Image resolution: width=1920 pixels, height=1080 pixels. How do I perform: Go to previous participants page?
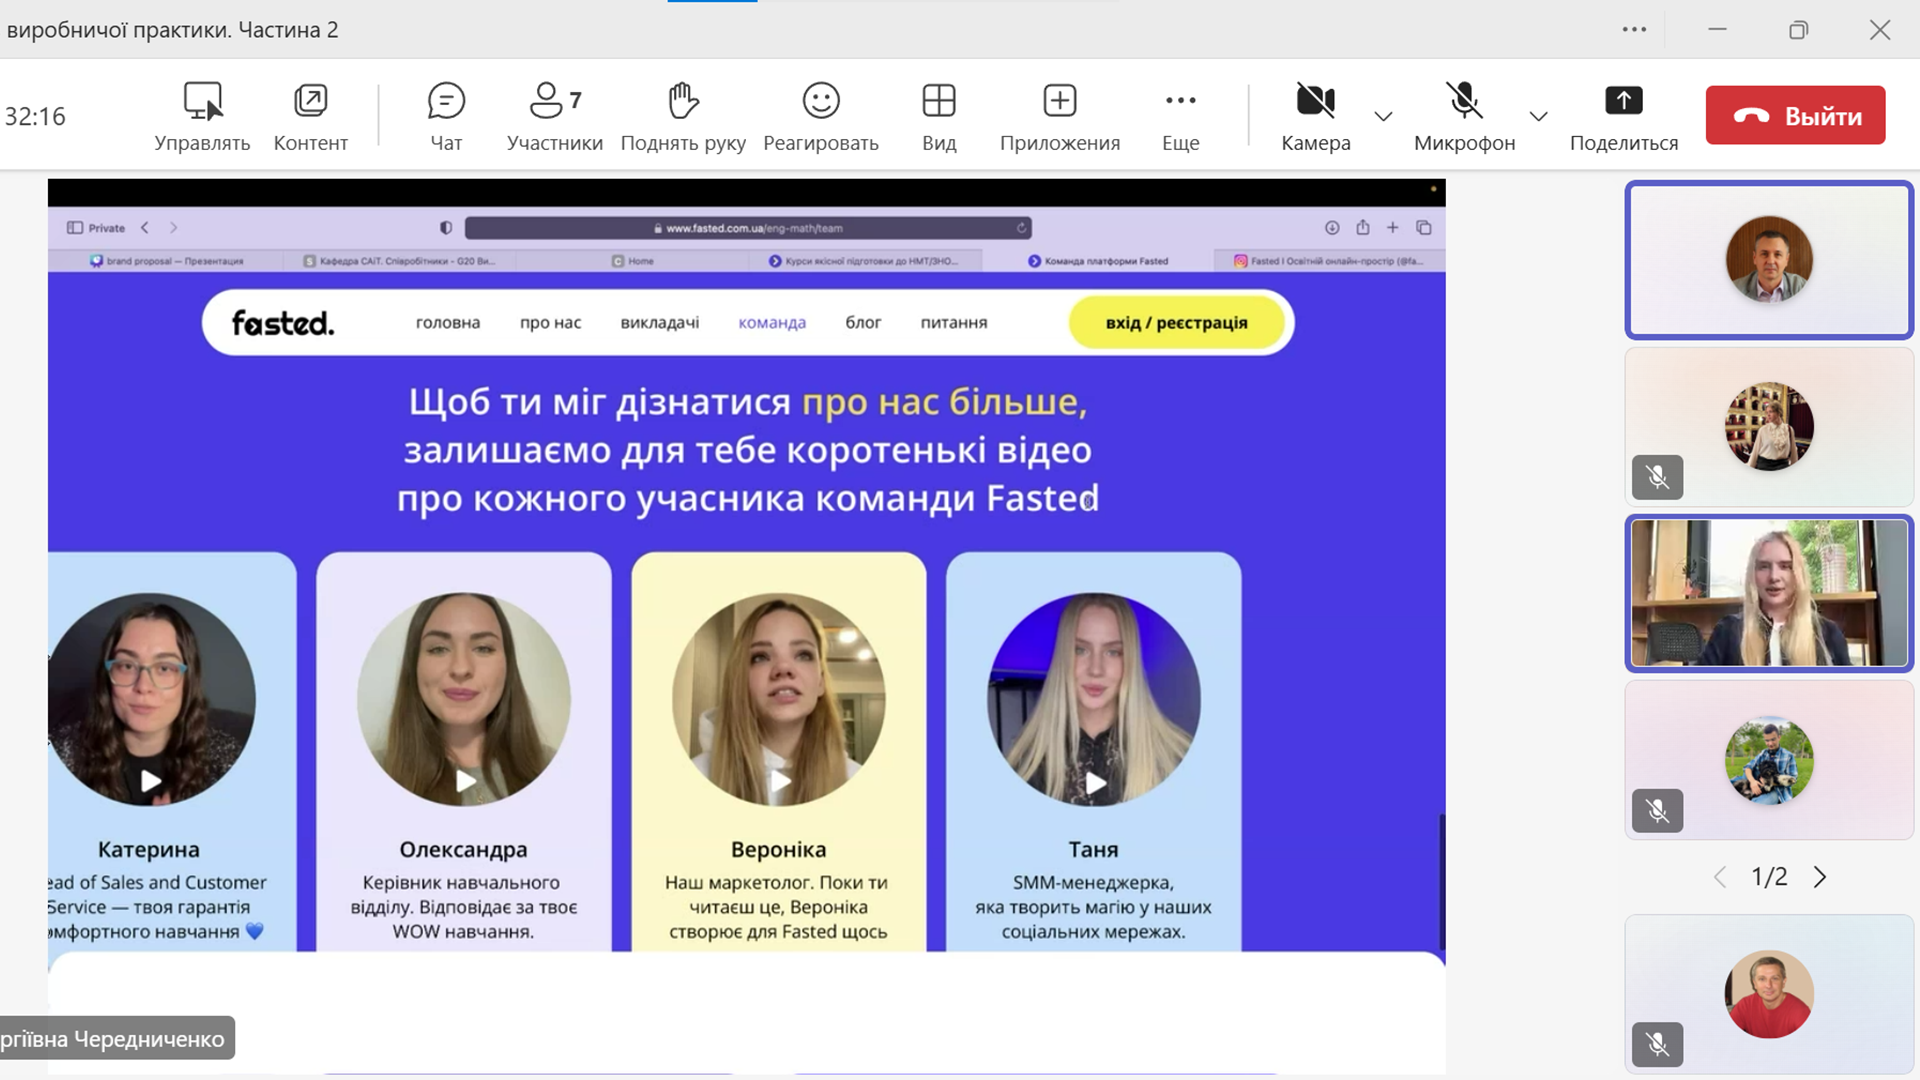pos(1720,877)
